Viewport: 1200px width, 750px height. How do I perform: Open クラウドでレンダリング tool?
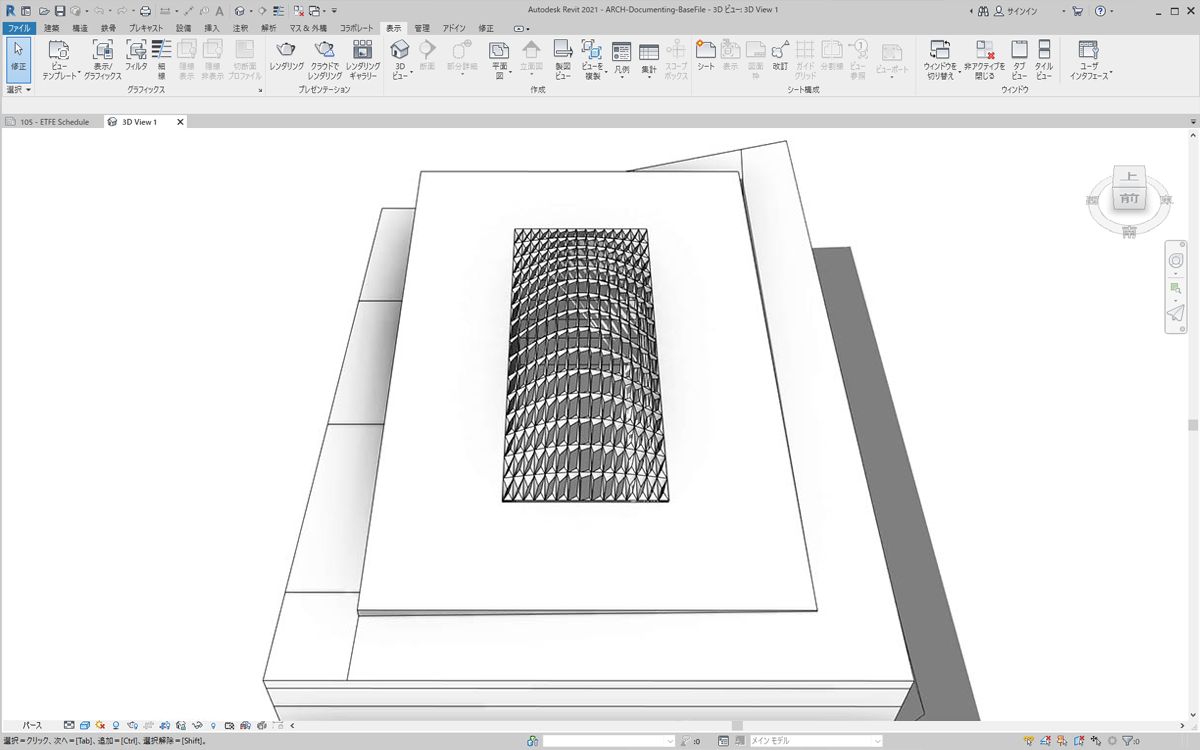pyautogui.click(x=325, y=60)
